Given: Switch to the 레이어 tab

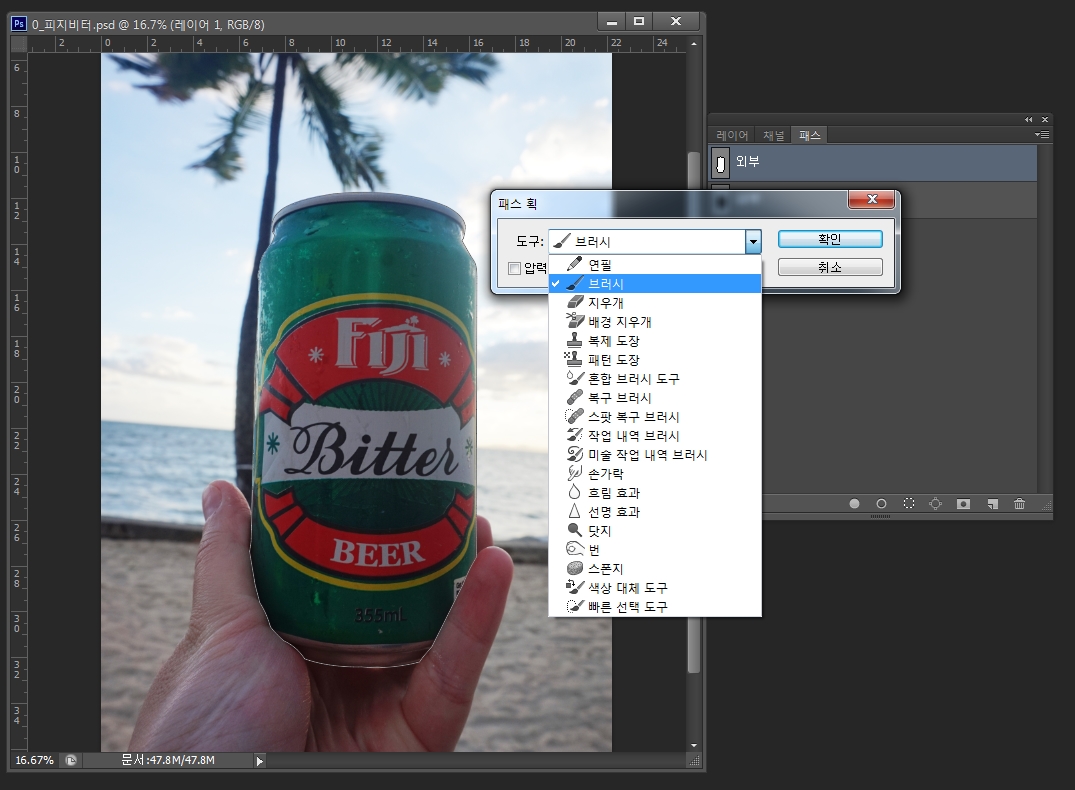Looking at the screenshot, I should click(x=732, y=136).
